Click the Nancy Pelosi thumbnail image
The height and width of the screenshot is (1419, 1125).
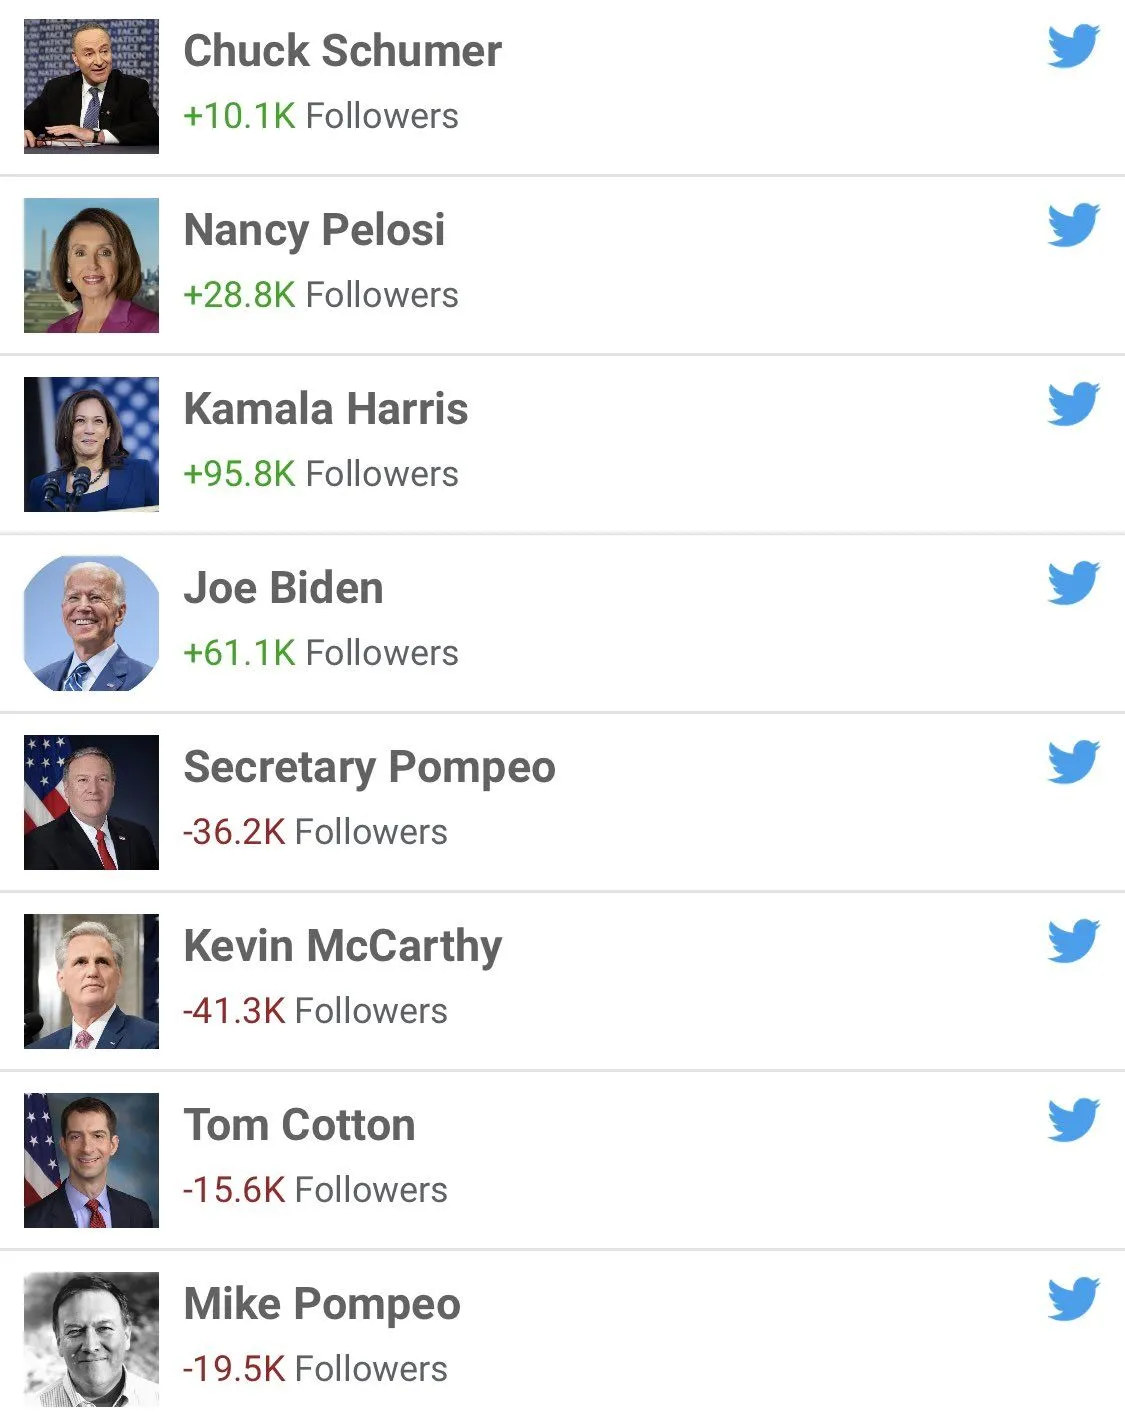[x=91, y=265]
